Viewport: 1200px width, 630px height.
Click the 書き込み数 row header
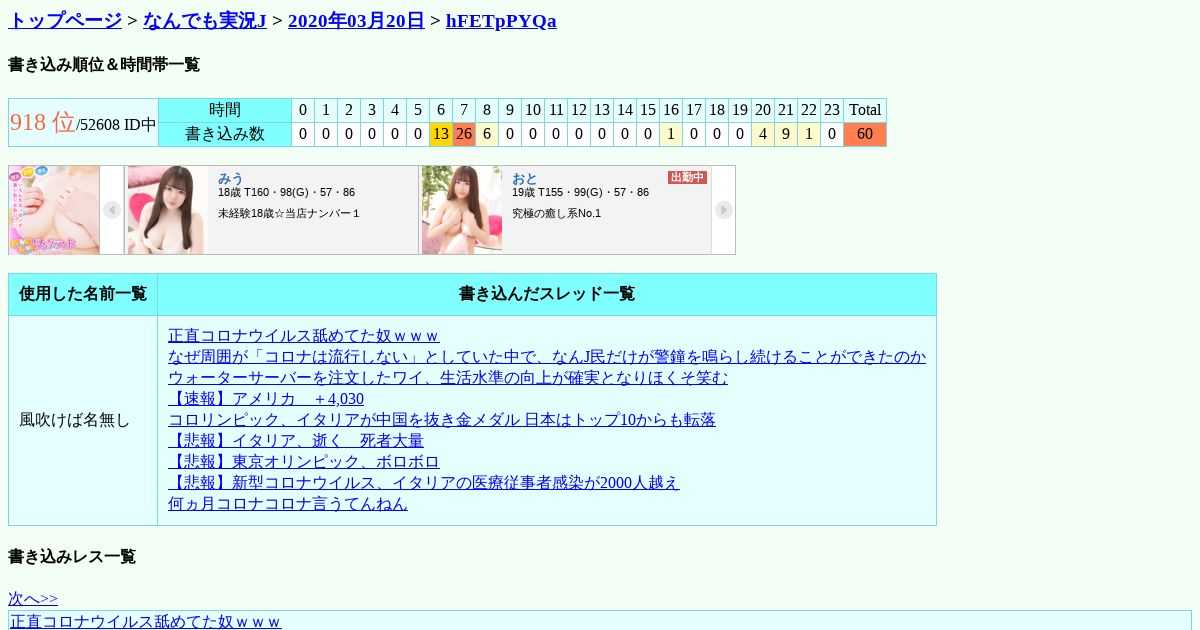pyautogui.click(x=225, y=134)
